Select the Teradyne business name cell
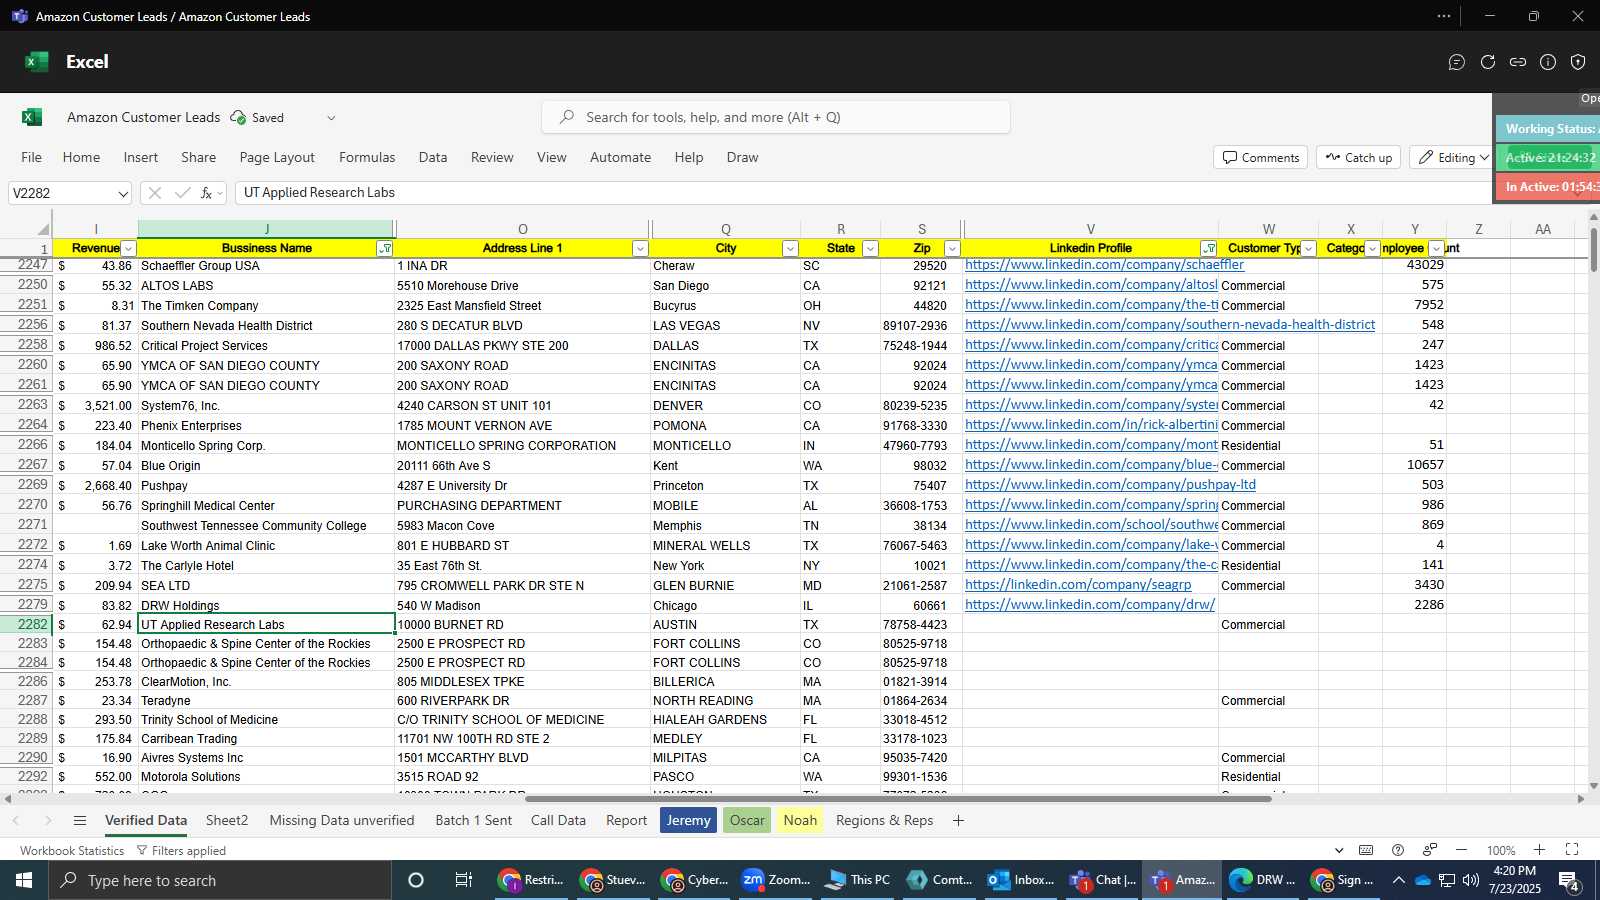The image size is (1600, 900). point(266,701)
